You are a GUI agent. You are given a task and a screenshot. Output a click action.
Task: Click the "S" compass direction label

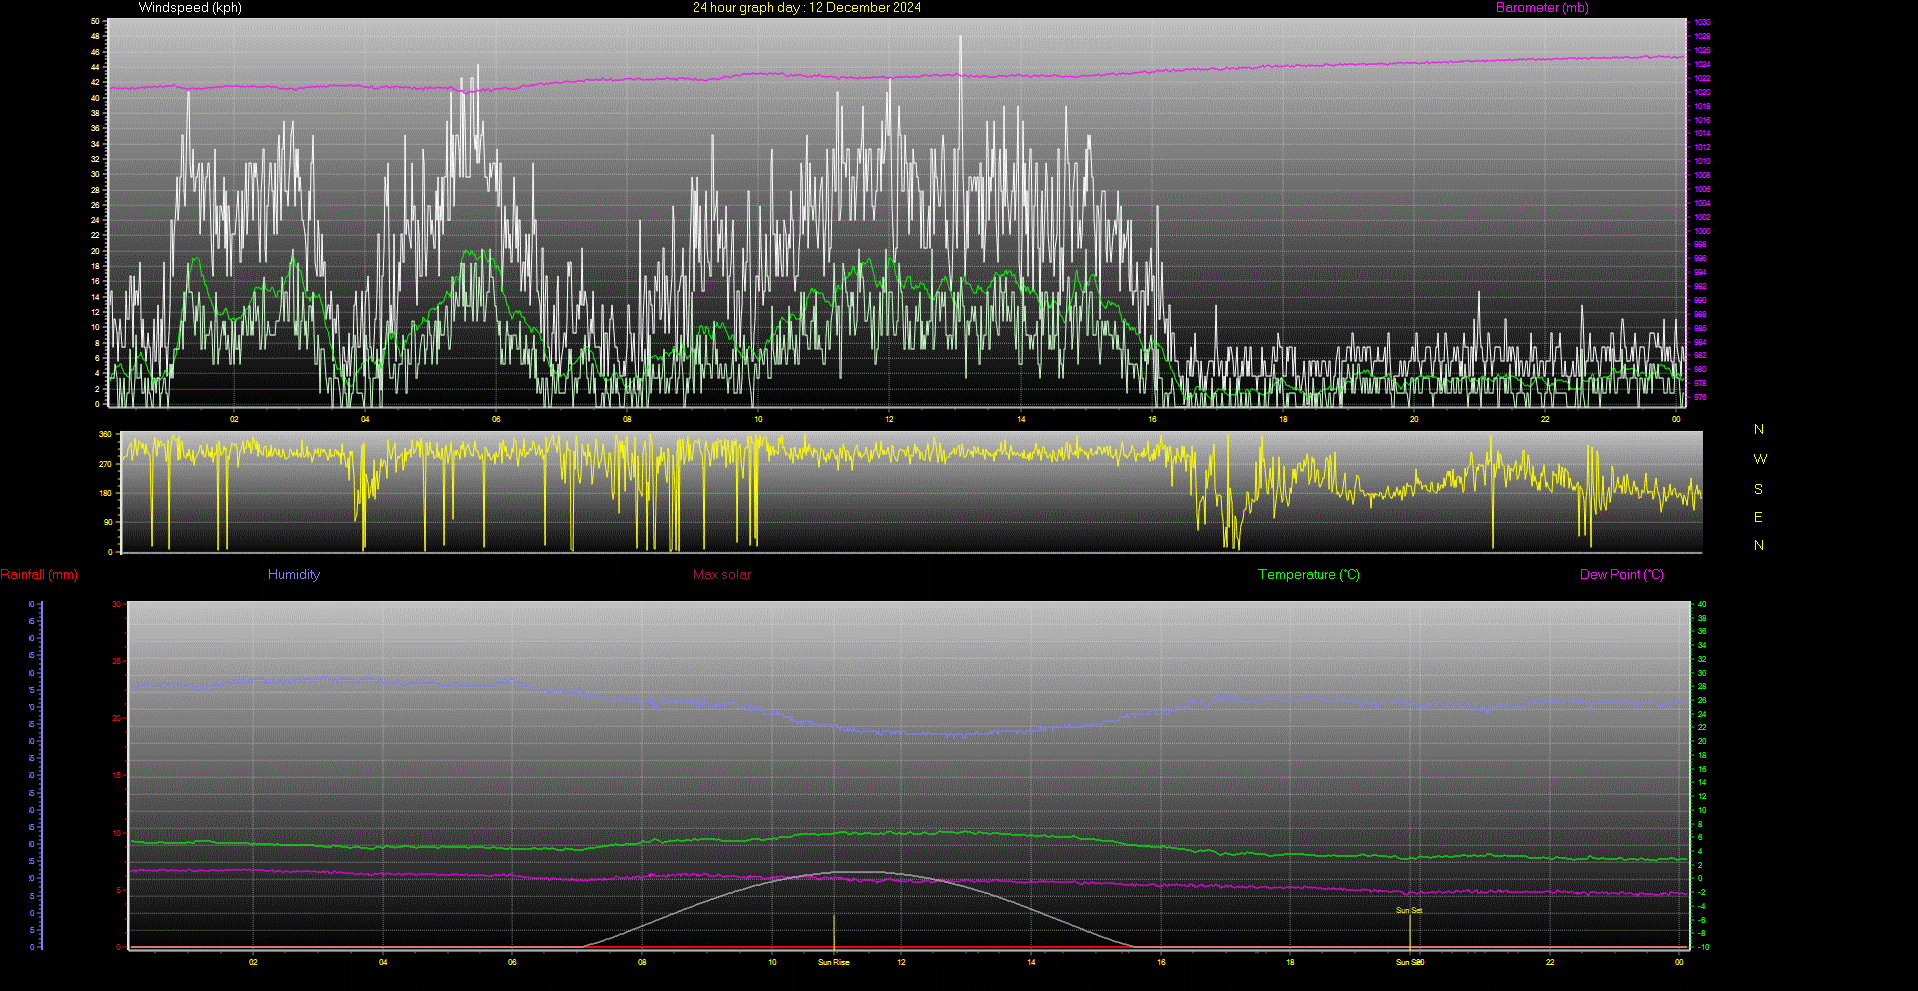coord(1759,489)
